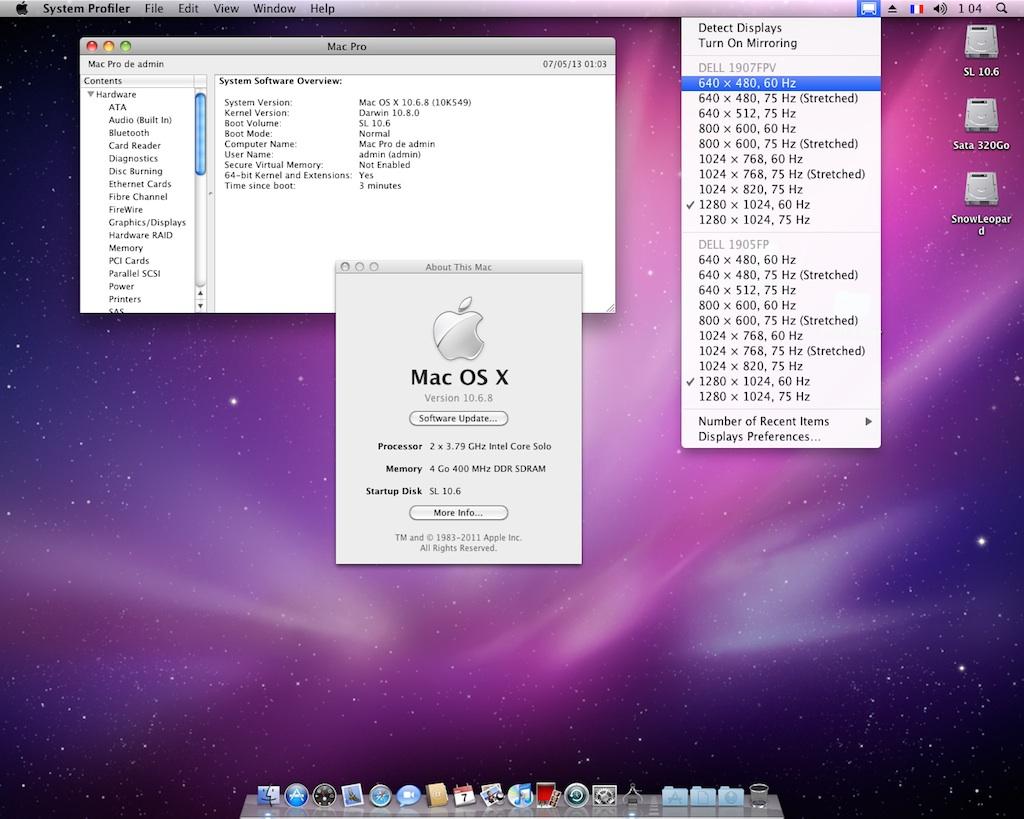Click the More Info… button
Image resolution: width=1024 pixels, height=819 pixels.
click(458, 513)
